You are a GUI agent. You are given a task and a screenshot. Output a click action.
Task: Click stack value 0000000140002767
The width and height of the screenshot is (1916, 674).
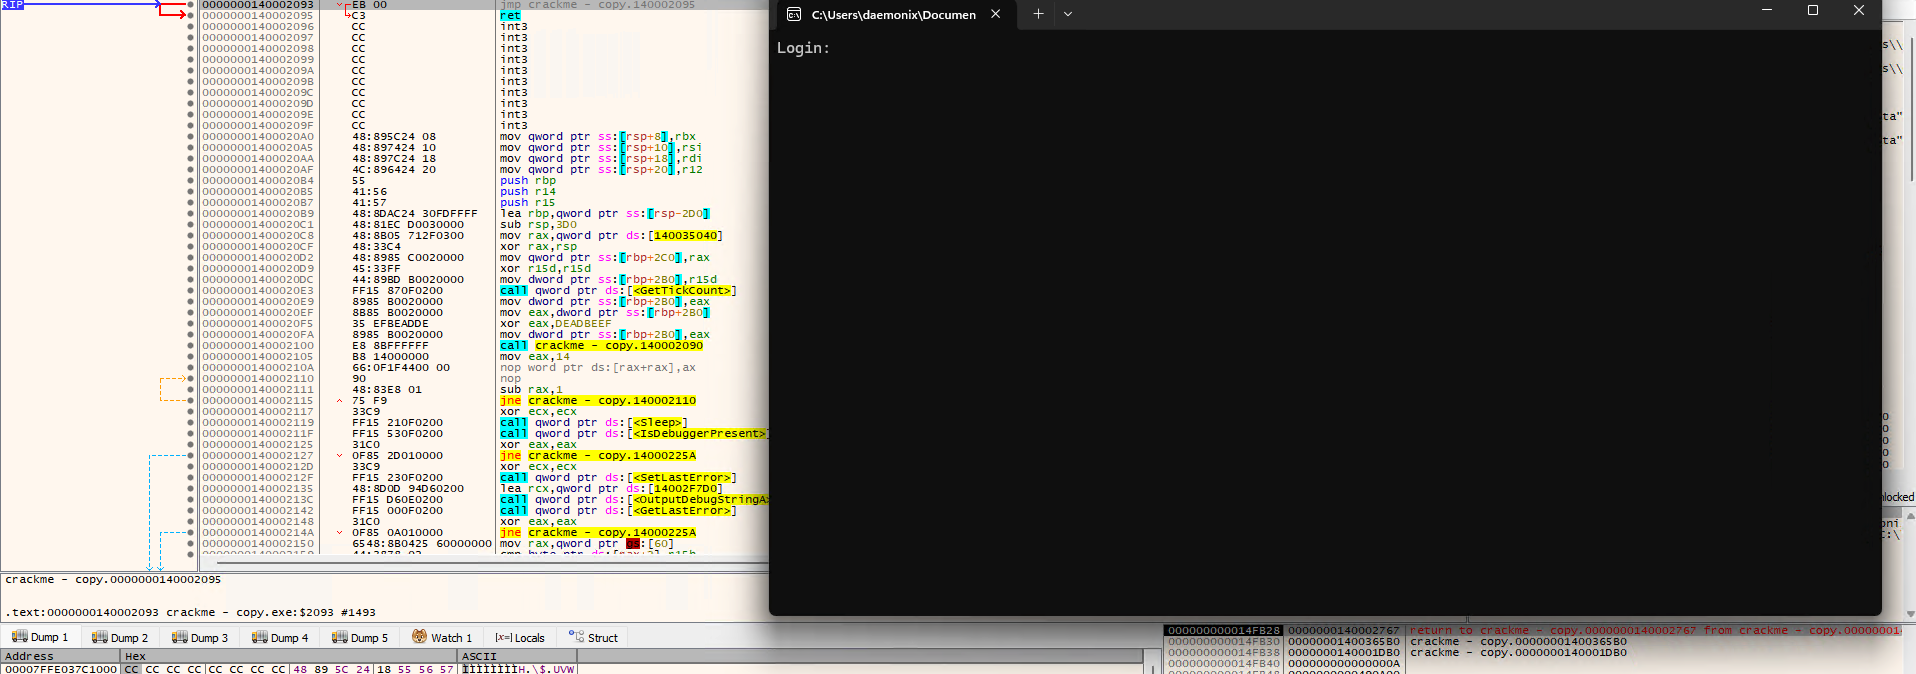[1343, 631]
